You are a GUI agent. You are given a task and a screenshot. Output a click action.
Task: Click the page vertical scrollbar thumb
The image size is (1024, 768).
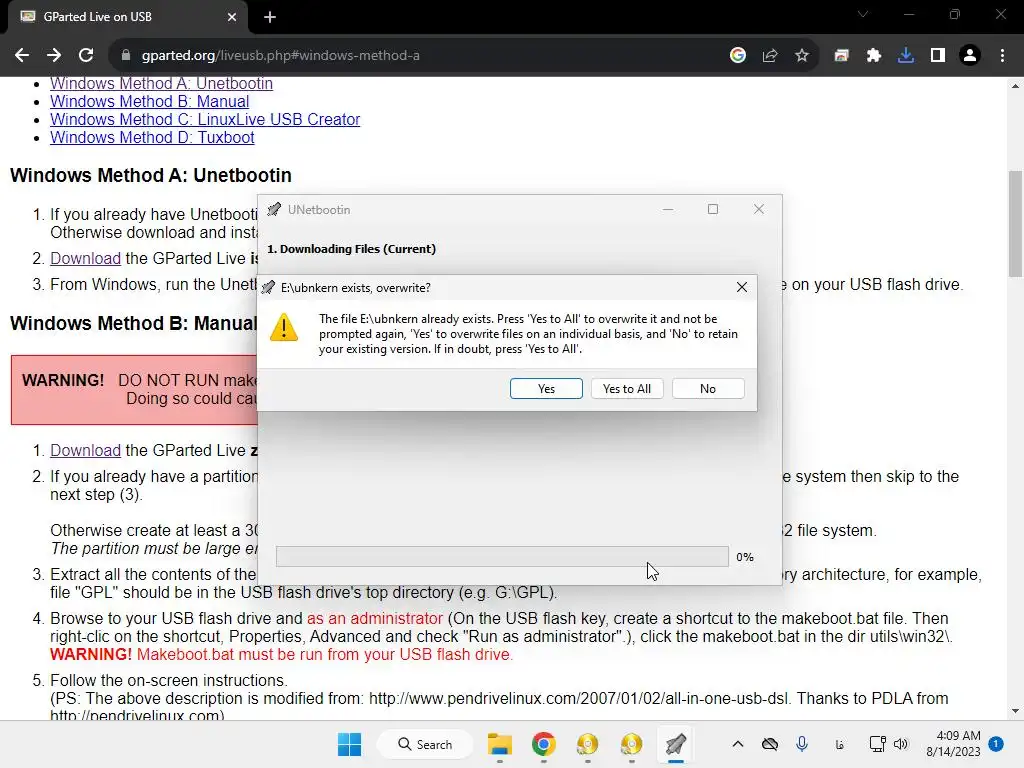click(1015, 224)
